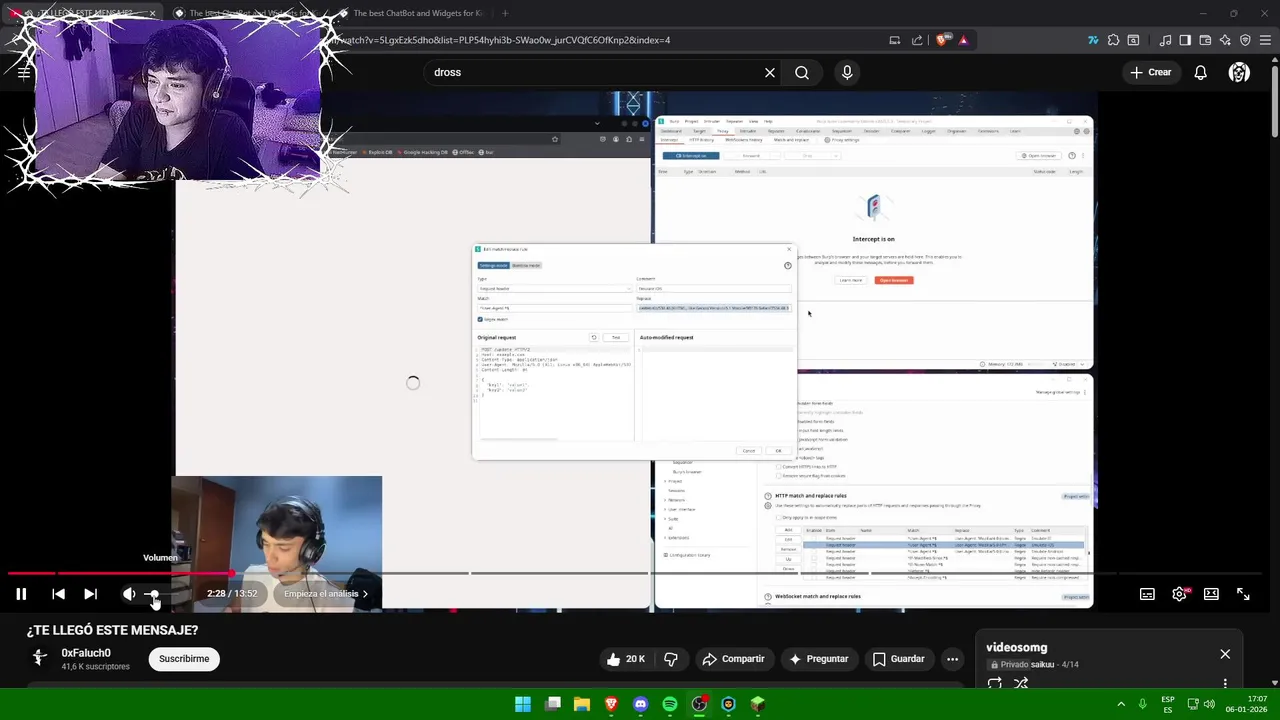Viewport: 1280px width, 720px height.
Task: Click Compartir to share video
Action: point(733,659)
